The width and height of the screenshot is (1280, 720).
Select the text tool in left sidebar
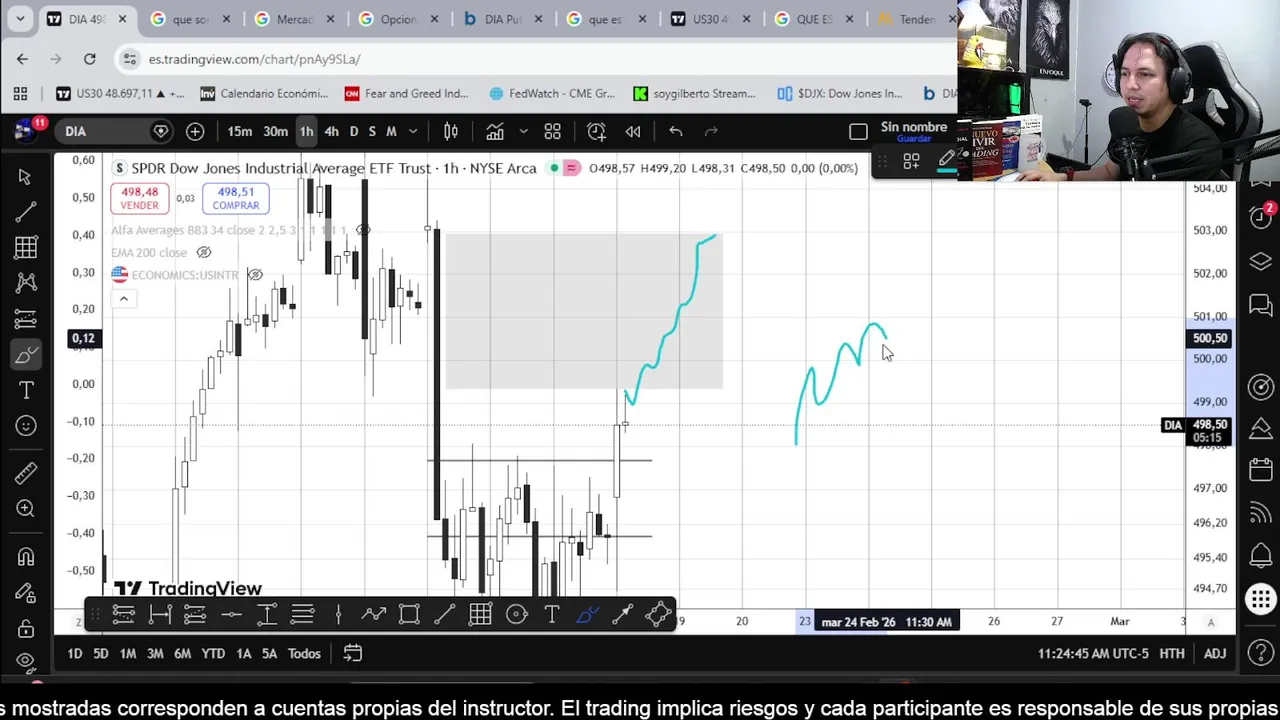click(25, 390)
